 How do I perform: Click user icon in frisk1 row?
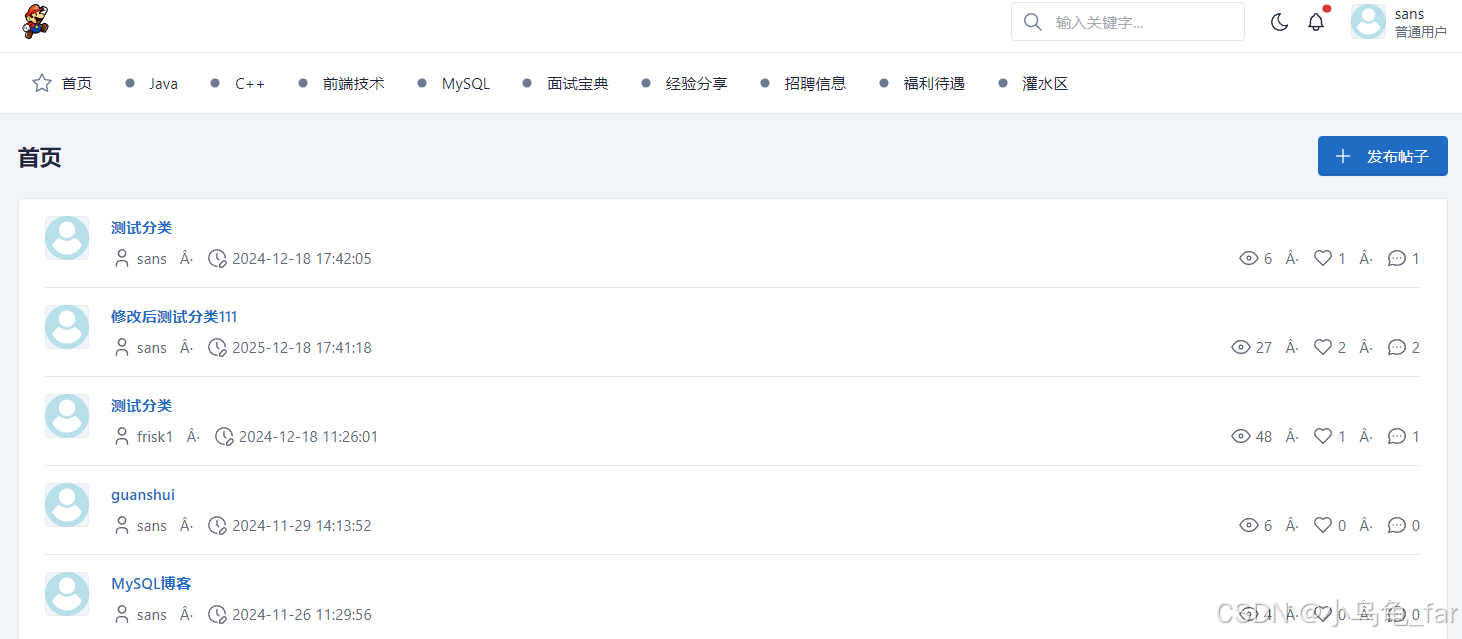tap(122, 436)
